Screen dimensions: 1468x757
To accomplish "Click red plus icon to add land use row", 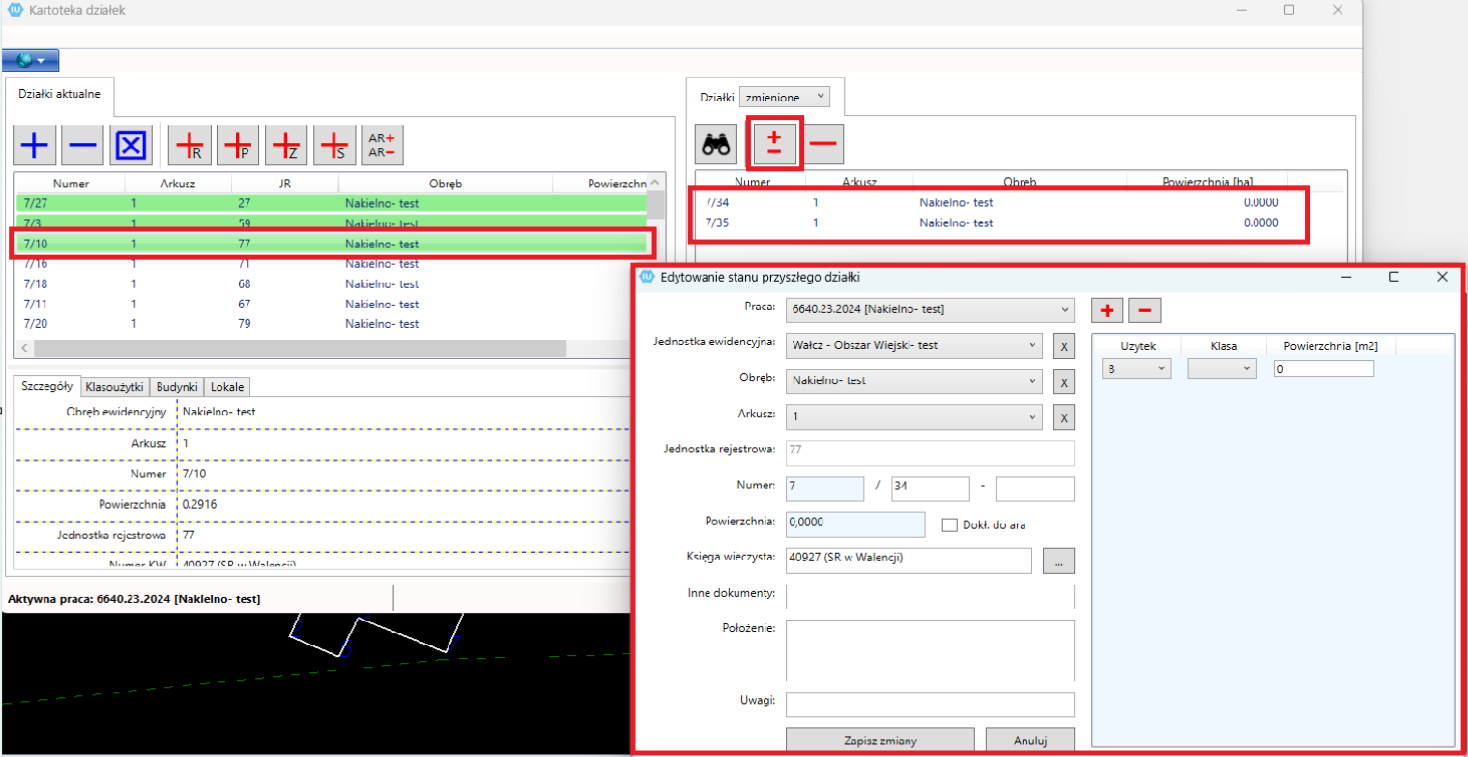I will tap(1107, 311).
